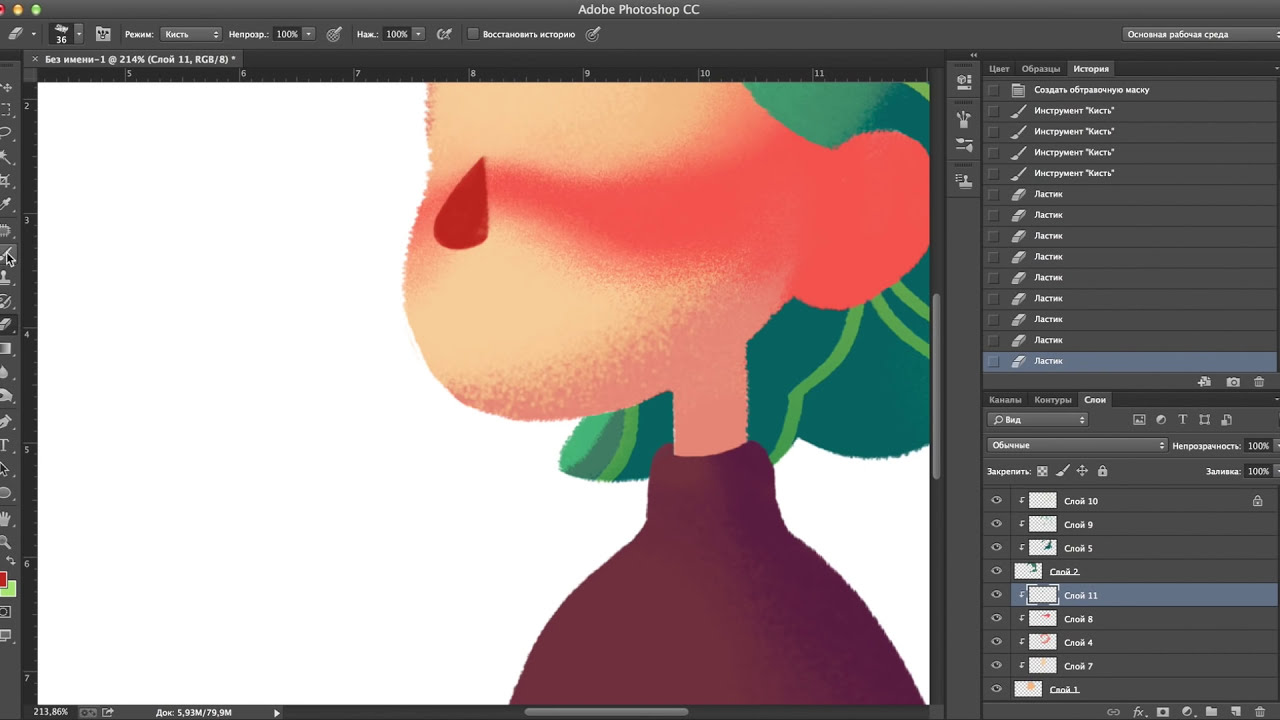Select the Horizontal Type tool
1280x720 pixels.
5,445
